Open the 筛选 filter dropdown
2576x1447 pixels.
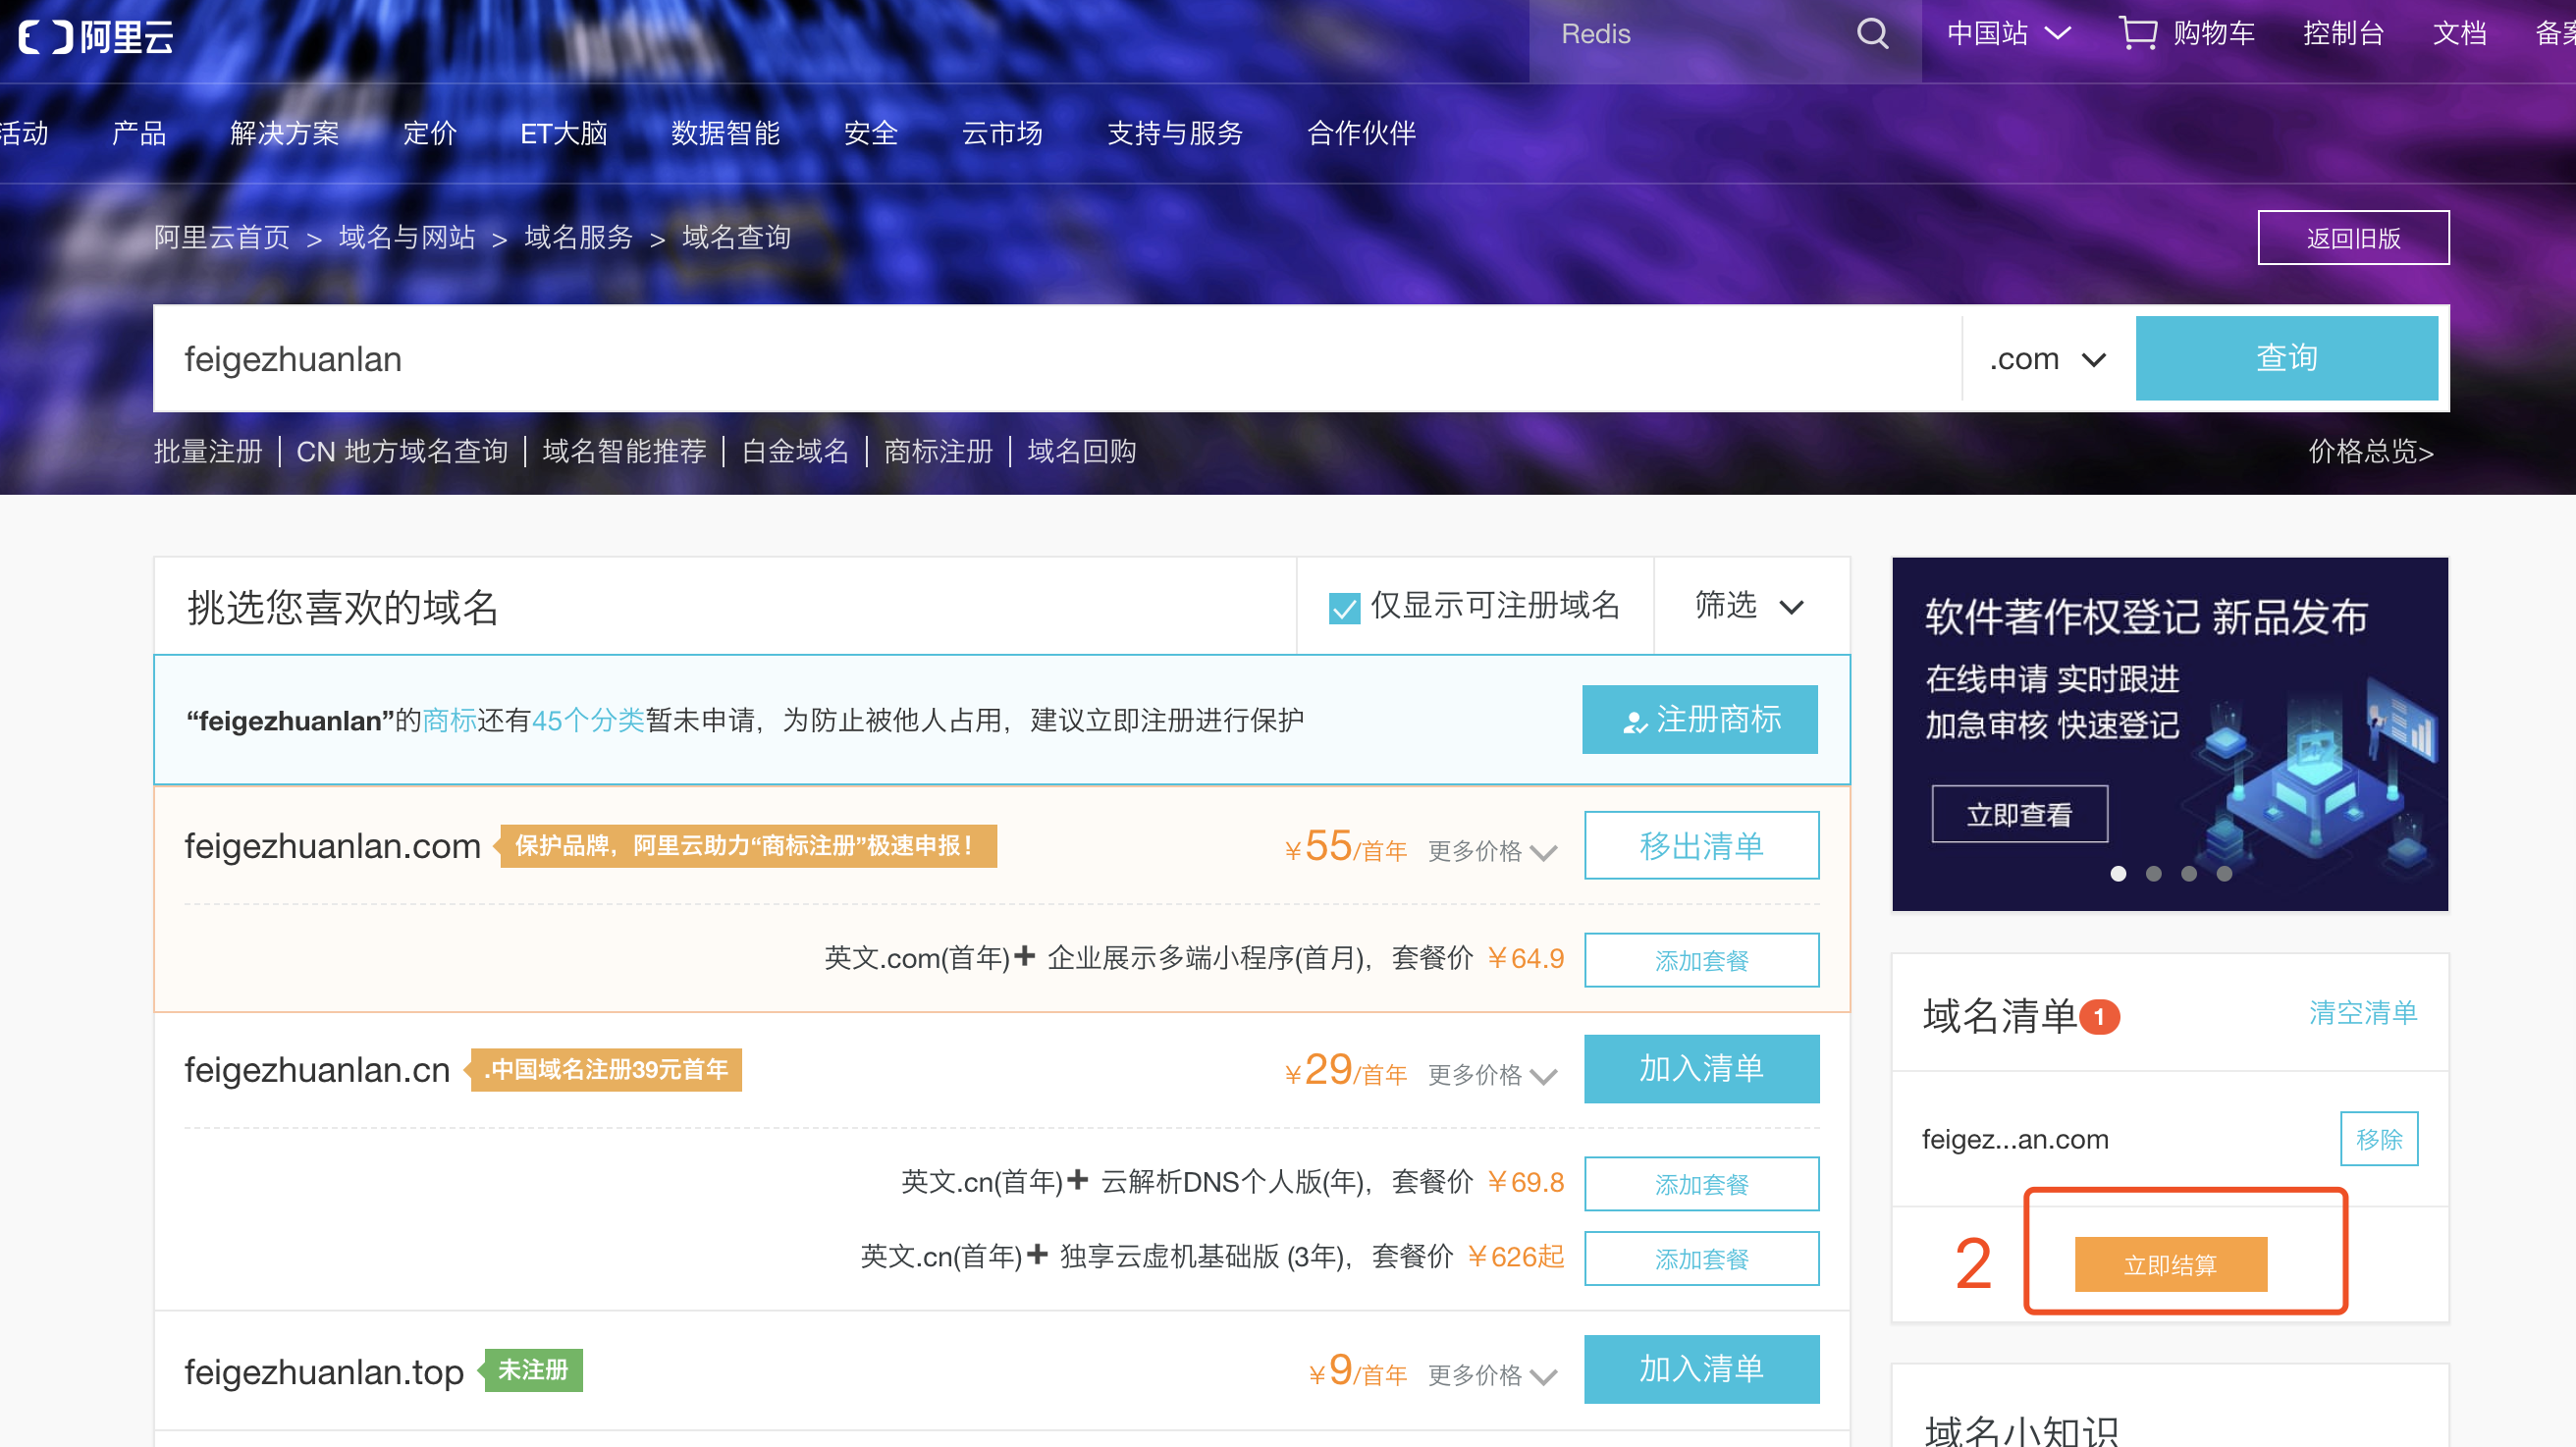[1748, 605]
